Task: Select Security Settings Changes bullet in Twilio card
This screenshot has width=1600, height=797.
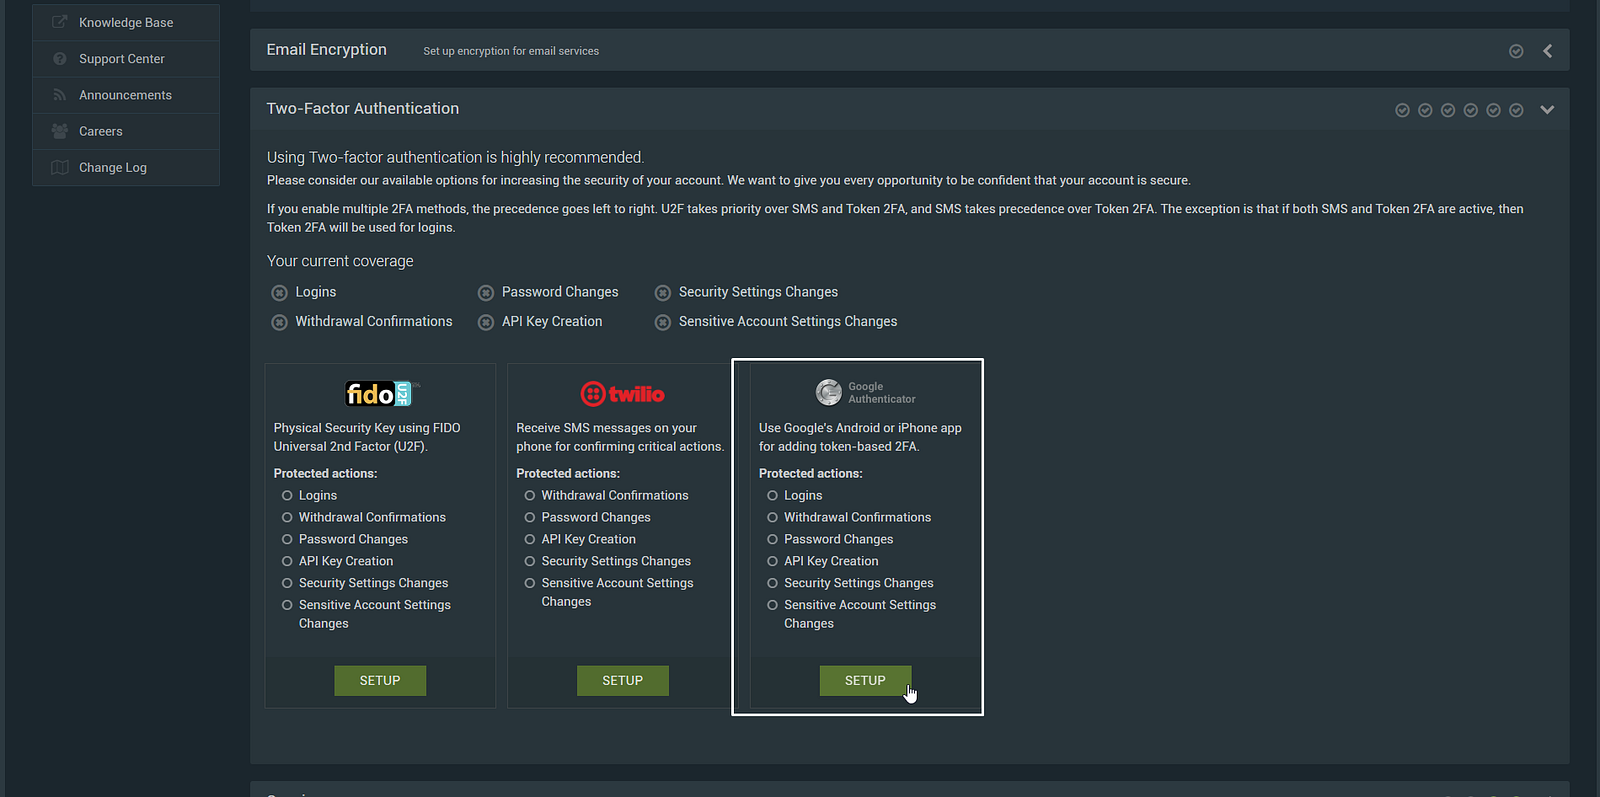Action: point(530,561)
